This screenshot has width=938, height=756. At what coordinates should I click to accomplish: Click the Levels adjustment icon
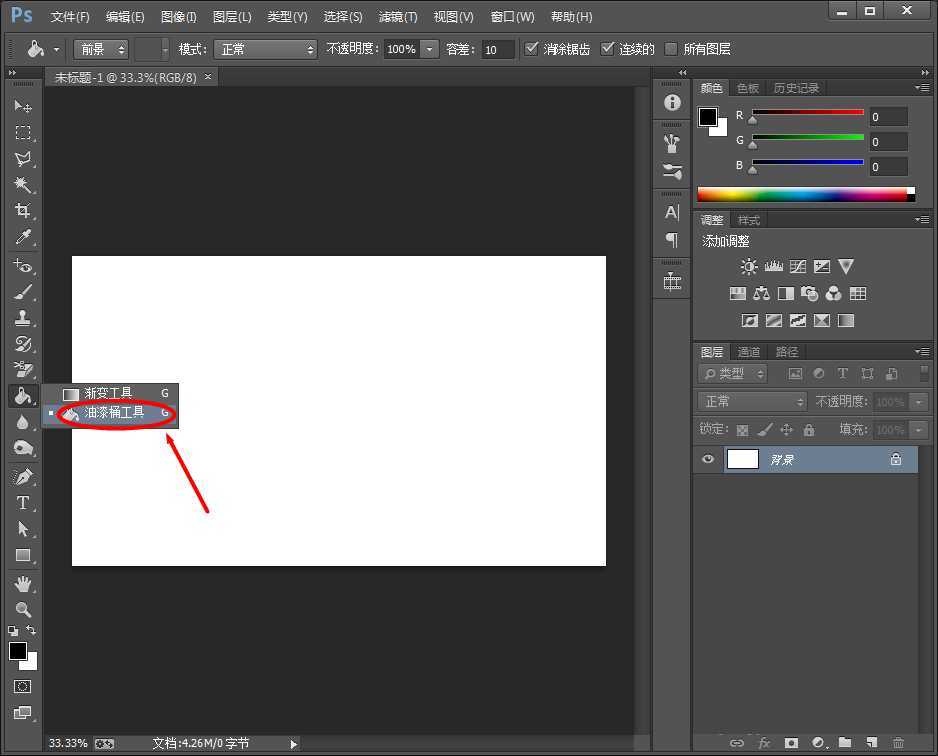point(773,266)
